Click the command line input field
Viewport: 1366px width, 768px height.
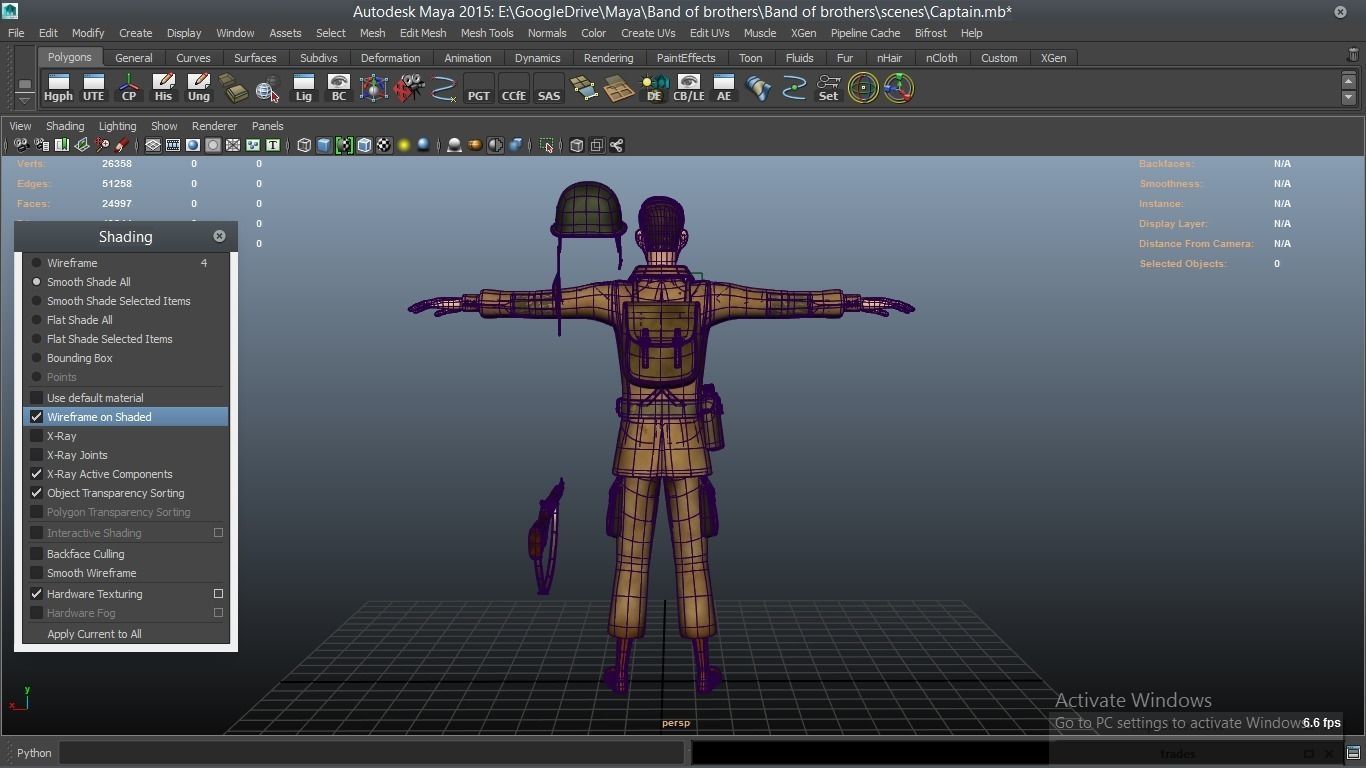pos(371,753)
